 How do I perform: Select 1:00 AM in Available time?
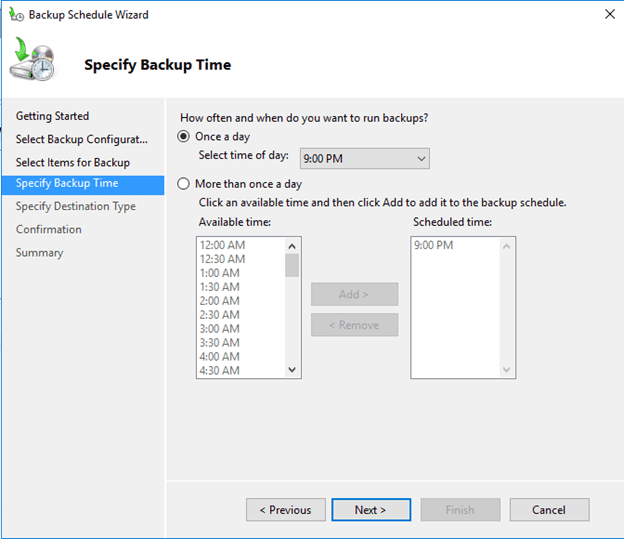pyautogui.click(x=220, y=273)
